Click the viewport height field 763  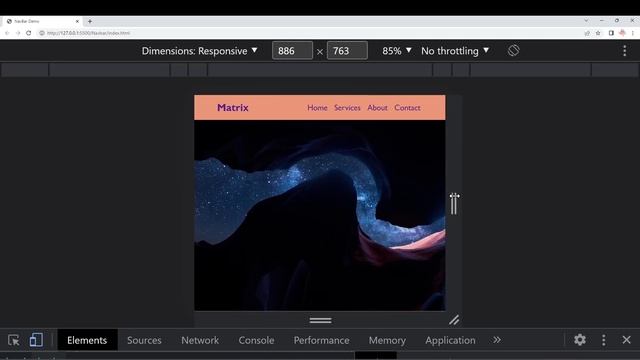coord(347,51)
